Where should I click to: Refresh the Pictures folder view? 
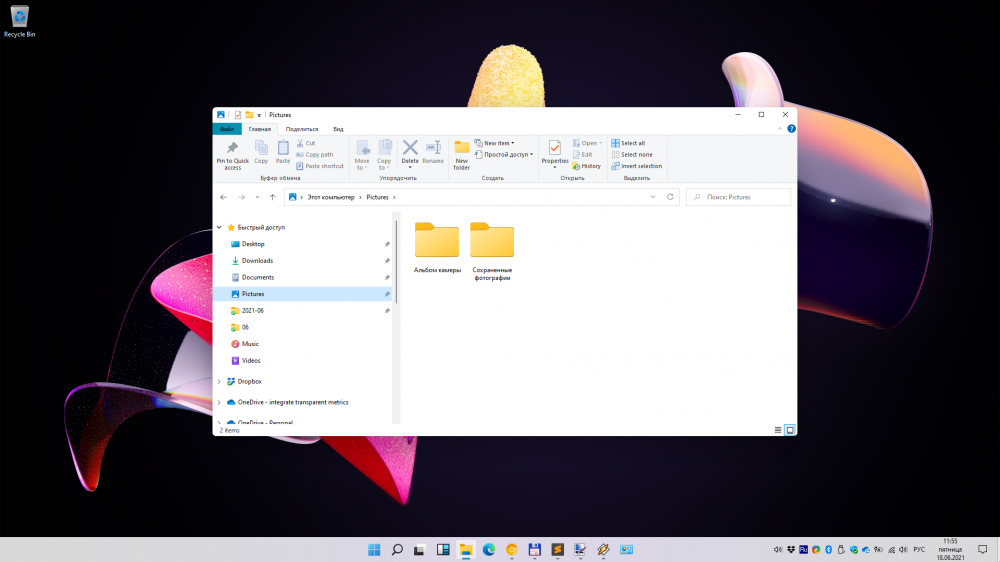click(671, 197)
